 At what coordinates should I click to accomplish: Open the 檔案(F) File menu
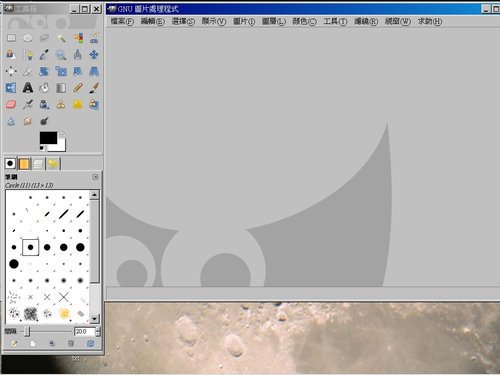coord(122,22)
